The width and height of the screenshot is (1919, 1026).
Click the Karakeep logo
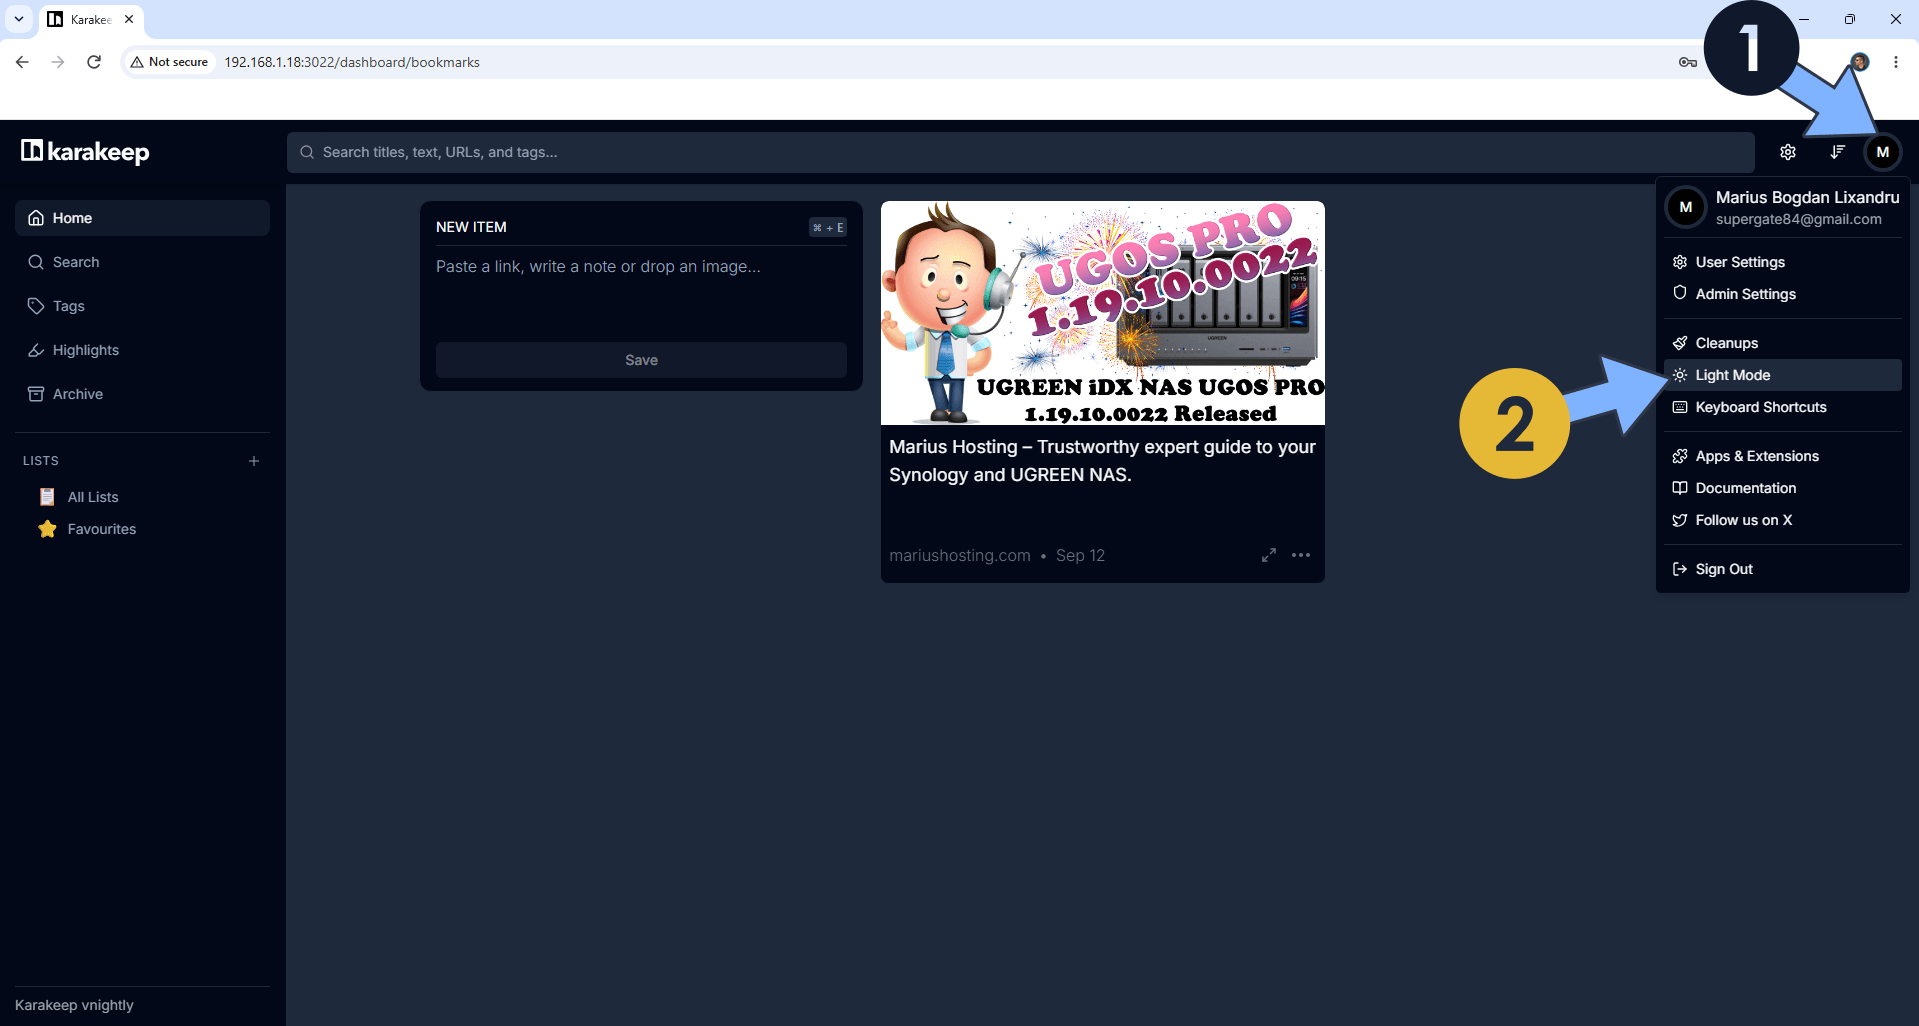85,152
